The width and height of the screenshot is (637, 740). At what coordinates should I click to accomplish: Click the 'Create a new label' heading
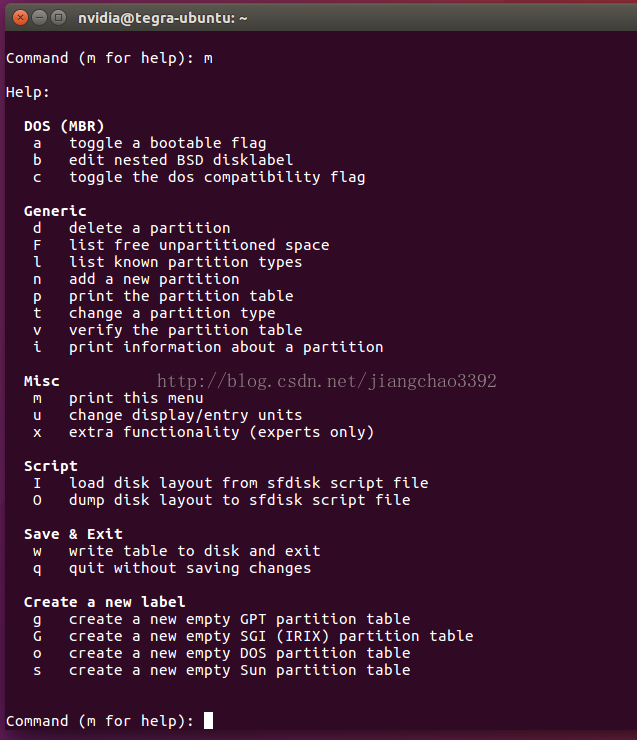pyautogui.click(x=104, y=602)
